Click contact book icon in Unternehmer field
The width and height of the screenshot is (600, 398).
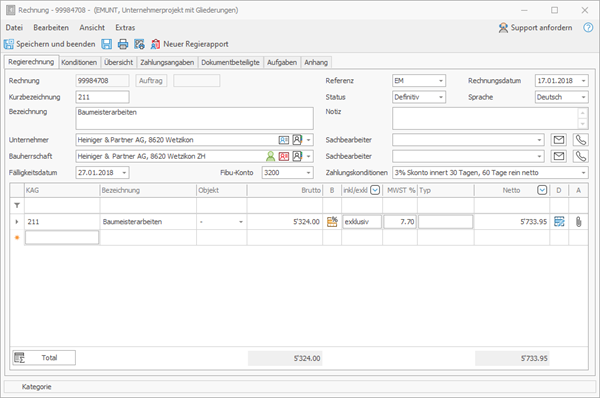(297, 140)
